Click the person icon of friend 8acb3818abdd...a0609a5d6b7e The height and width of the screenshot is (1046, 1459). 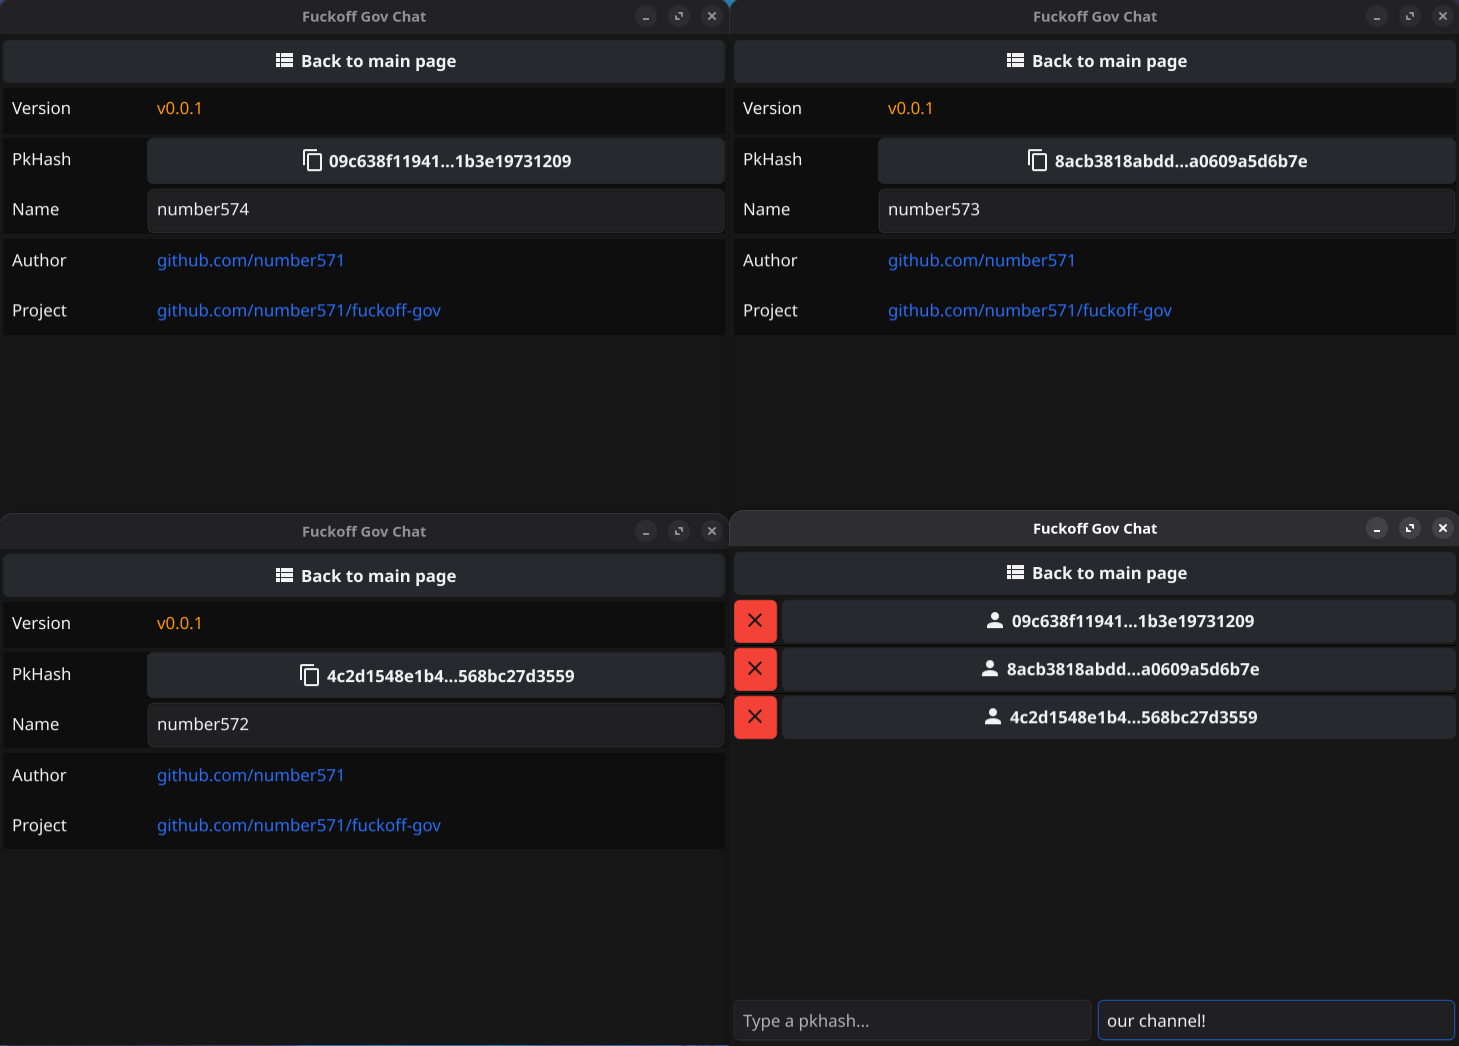coord(989,669)
